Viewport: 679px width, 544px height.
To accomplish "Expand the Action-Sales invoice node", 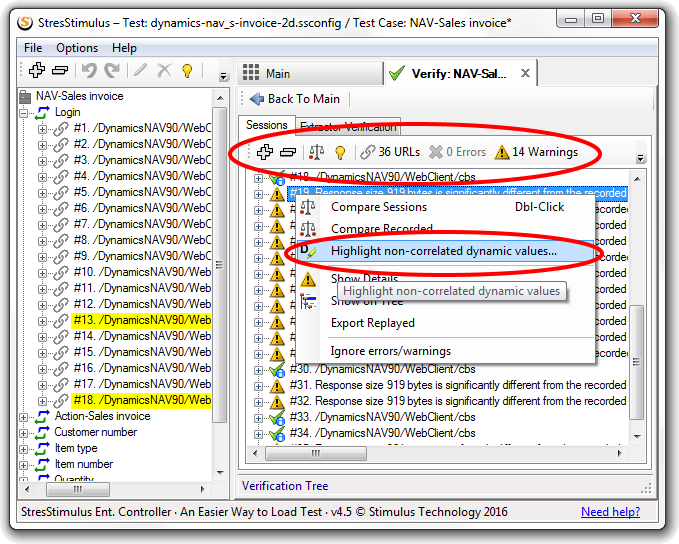I will [x=24, y=418].
